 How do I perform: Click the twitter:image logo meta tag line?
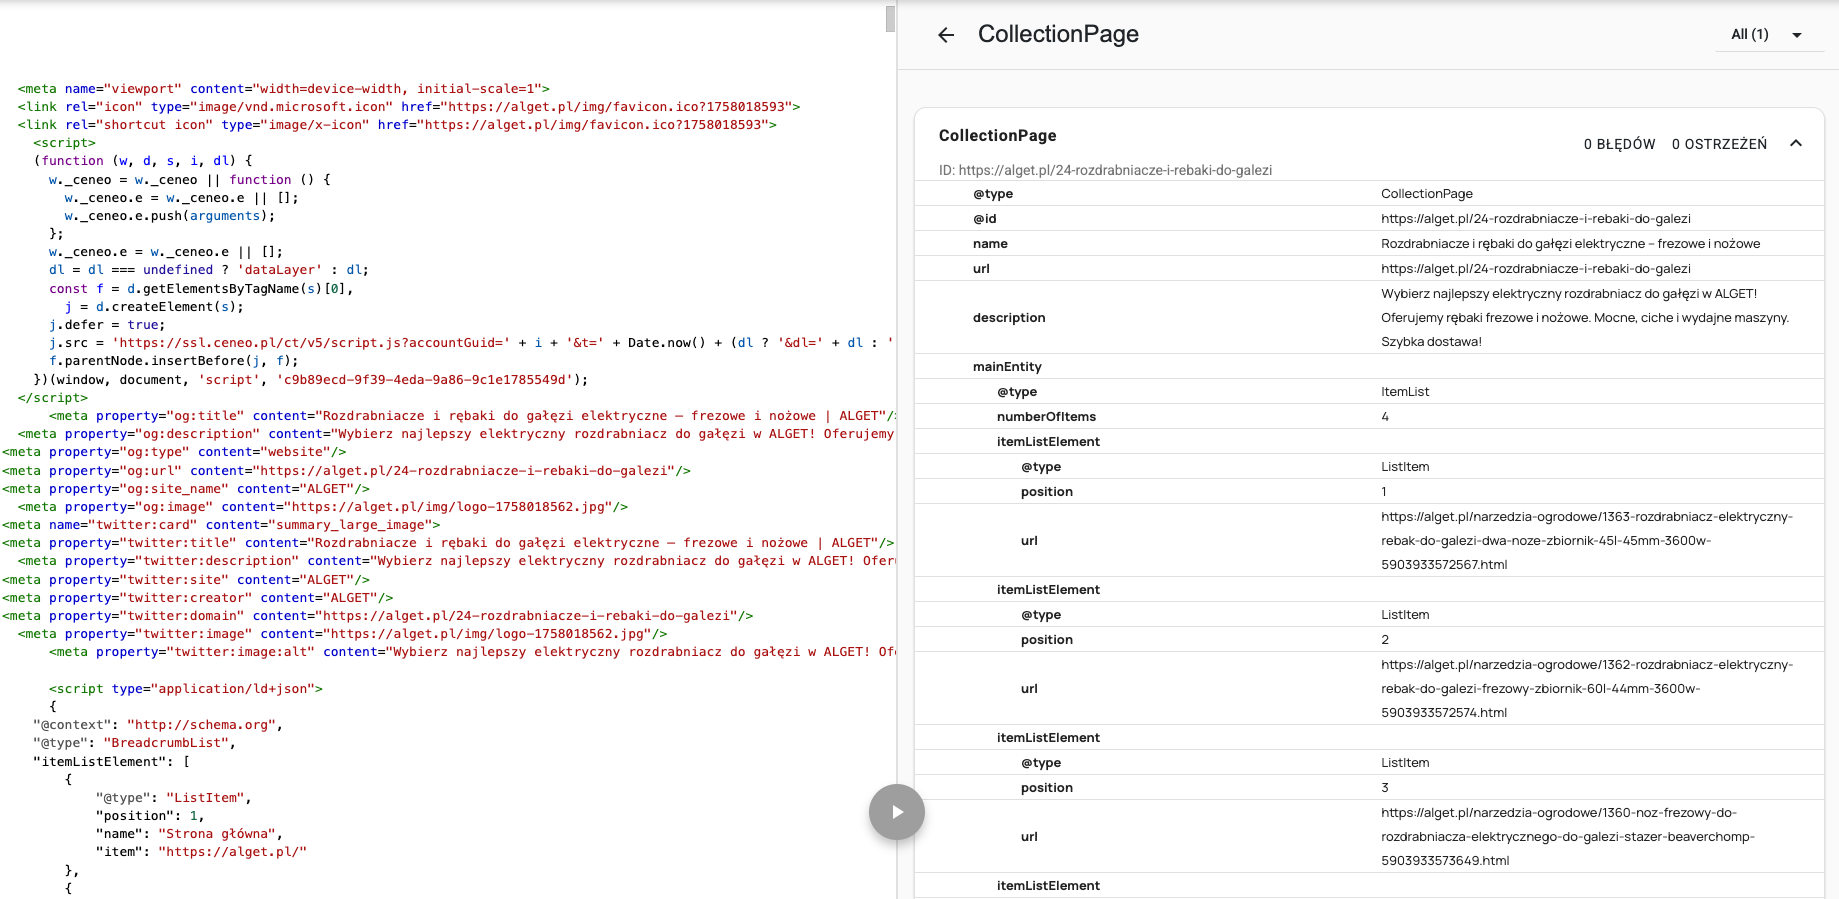(x=342, y=634)
